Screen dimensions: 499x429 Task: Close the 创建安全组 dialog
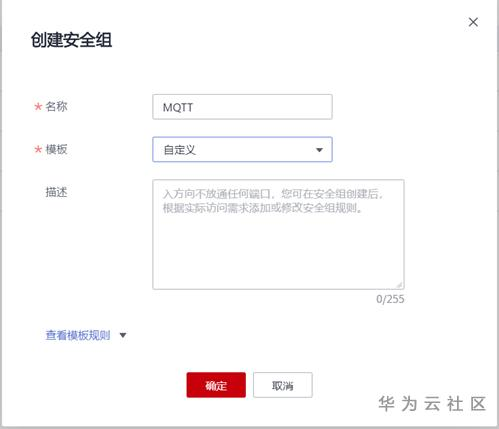(x=473, y=22)
